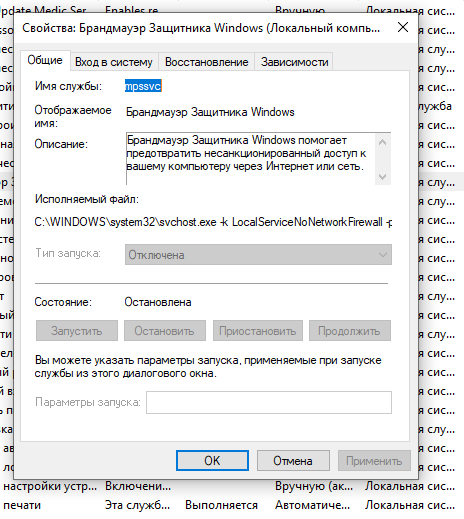Viewport: 464px width, 519px height.
Task: Expand the Тип запуска dropdown arrow
Action: click(x=383, y=255)
